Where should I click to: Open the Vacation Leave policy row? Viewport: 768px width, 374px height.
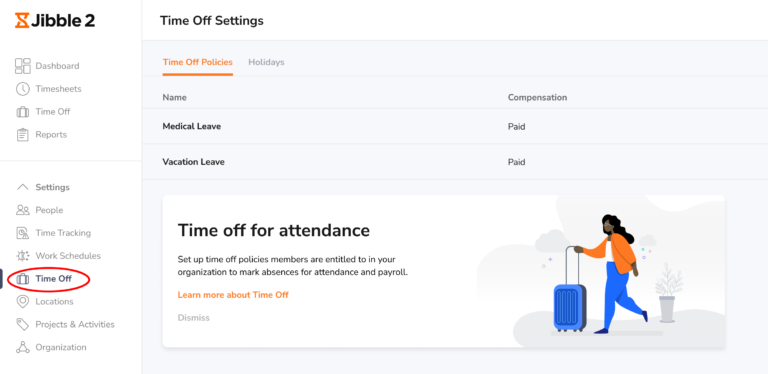455,162
